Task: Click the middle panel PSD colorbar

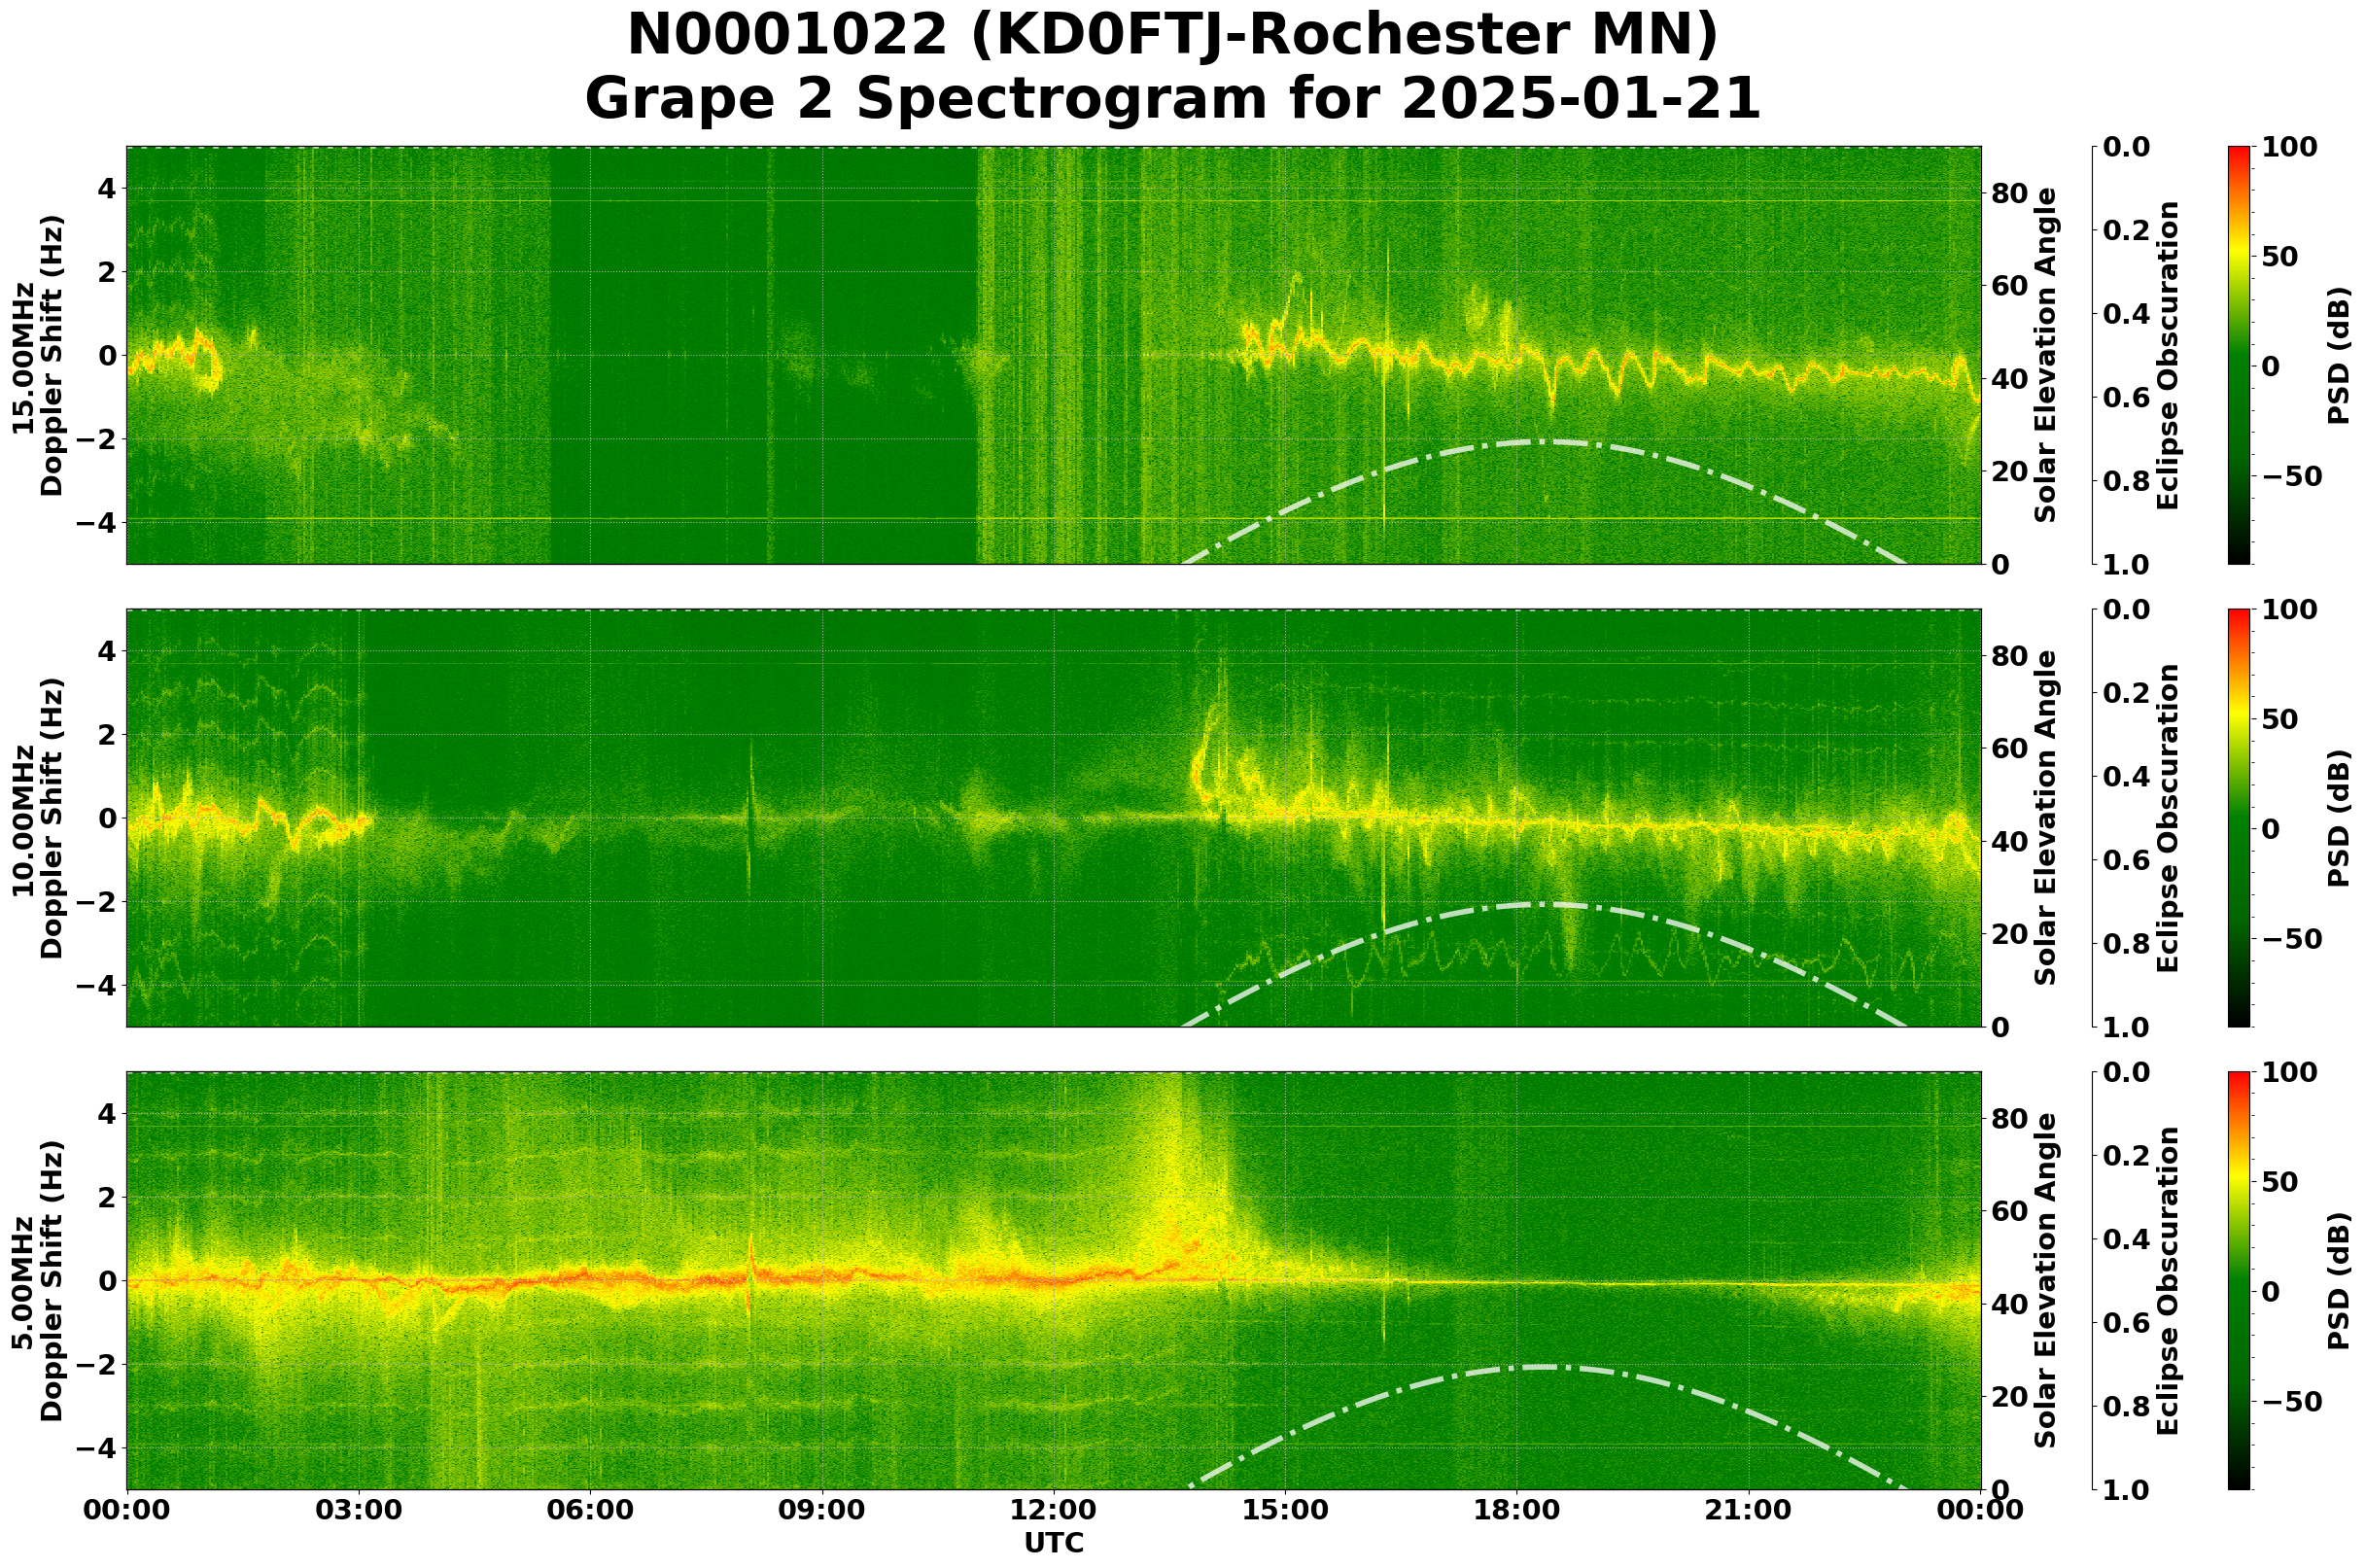Action: (x=2239, y=818)
